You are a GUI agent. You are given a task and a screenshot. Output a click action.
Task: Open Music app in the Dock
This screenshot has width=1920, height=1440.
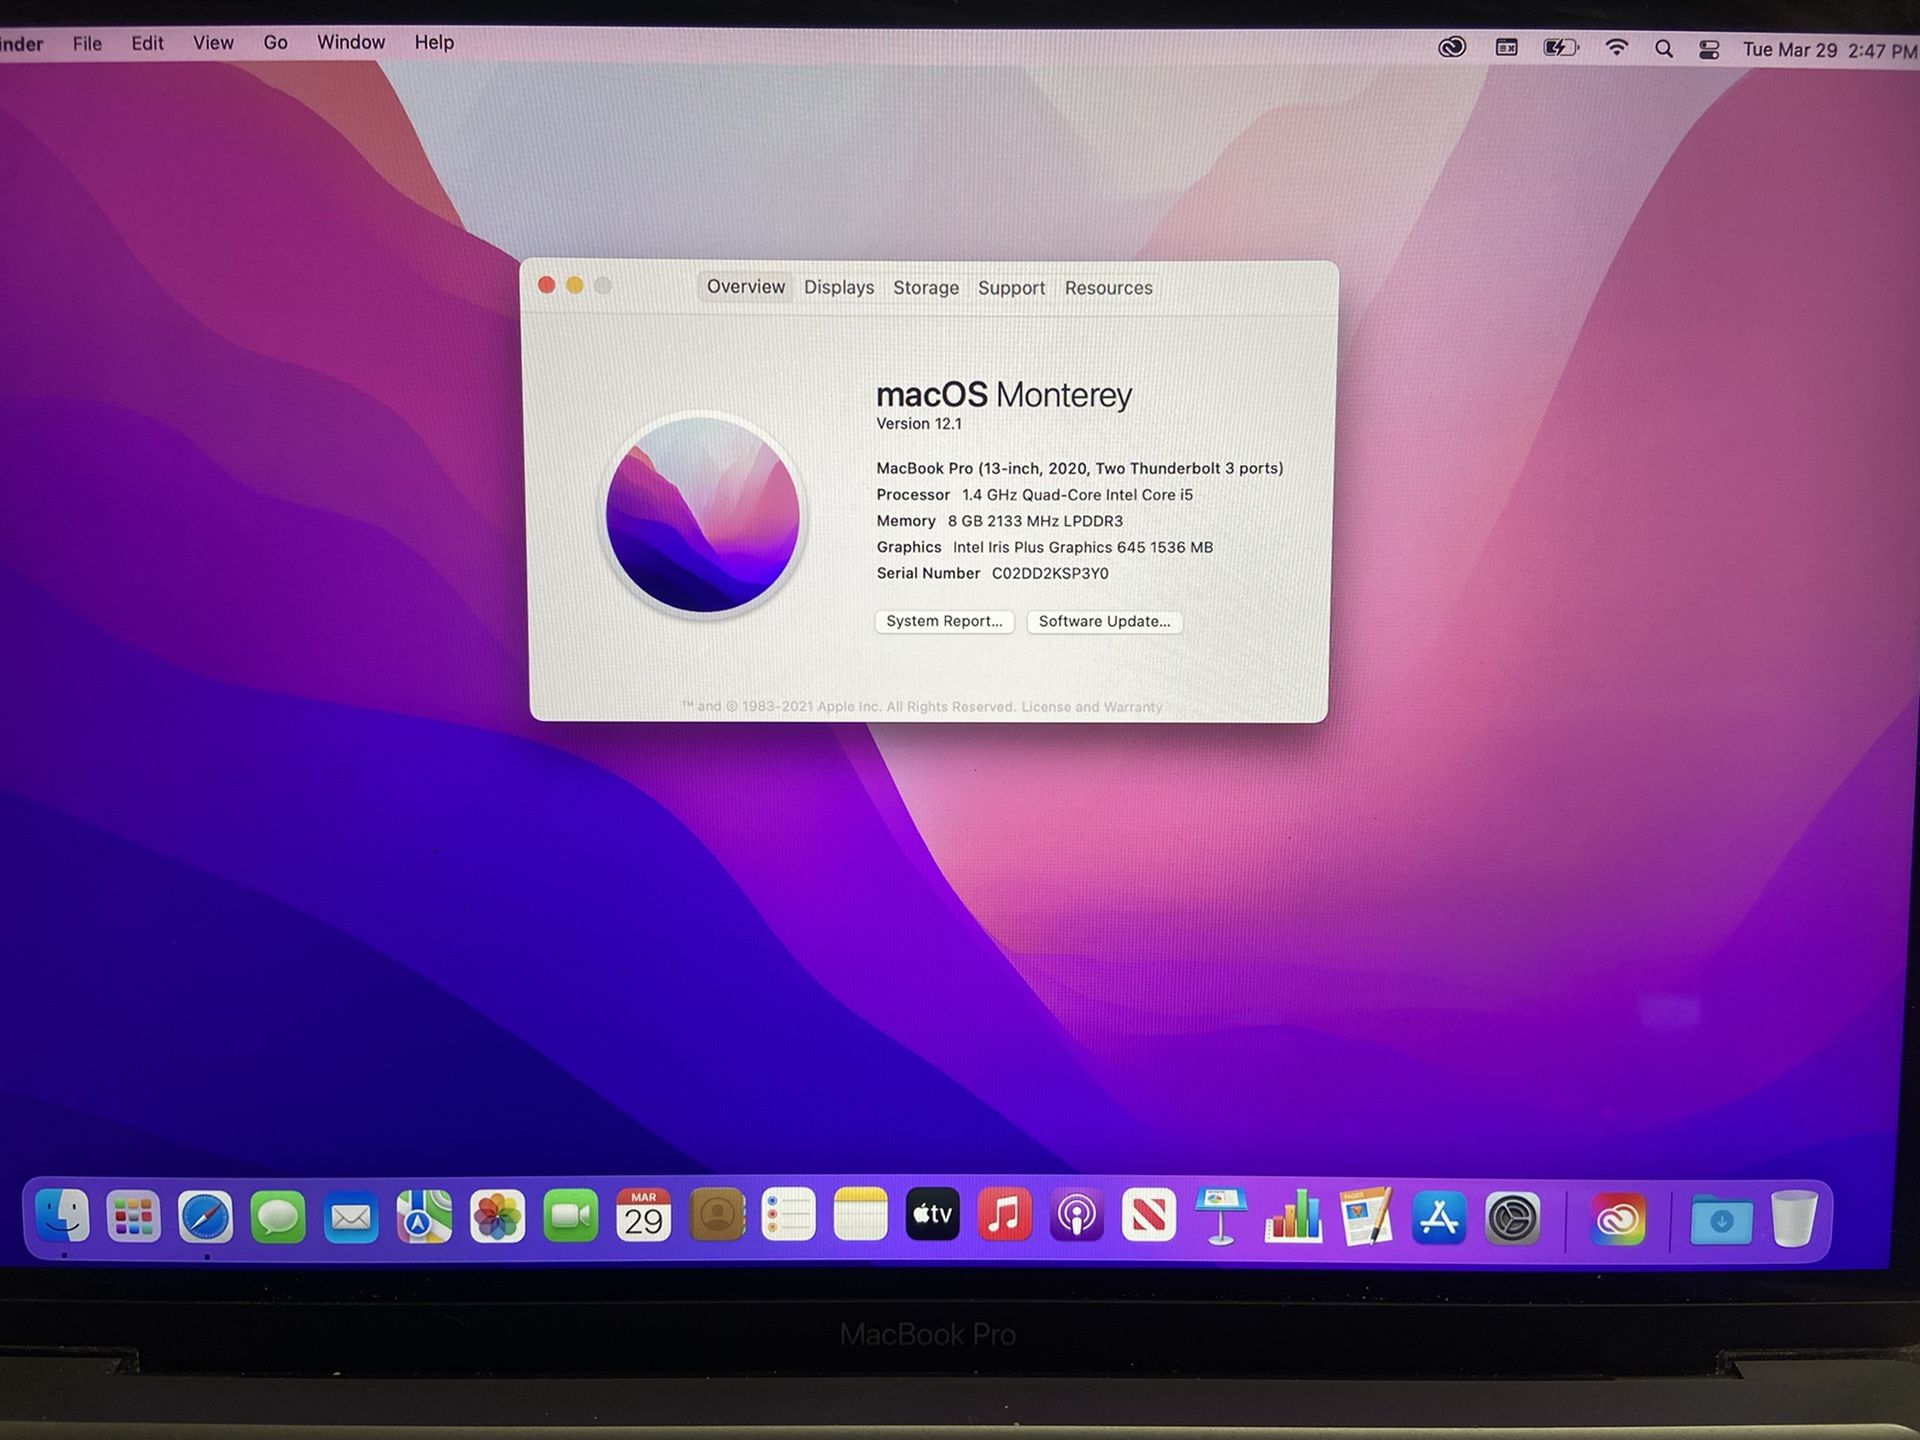(1004, 1215)
